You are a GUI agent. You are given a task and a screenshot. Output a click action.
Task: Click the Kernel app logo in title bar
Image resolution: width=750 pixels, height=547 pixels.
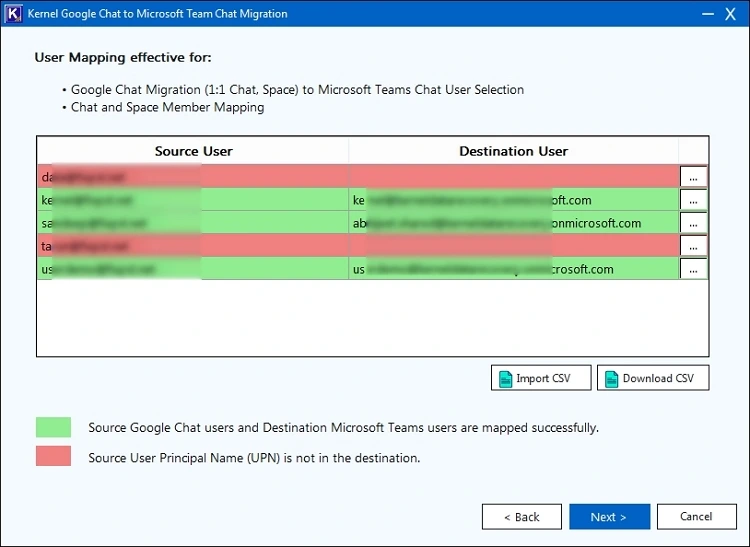click(x=15, y=14)
